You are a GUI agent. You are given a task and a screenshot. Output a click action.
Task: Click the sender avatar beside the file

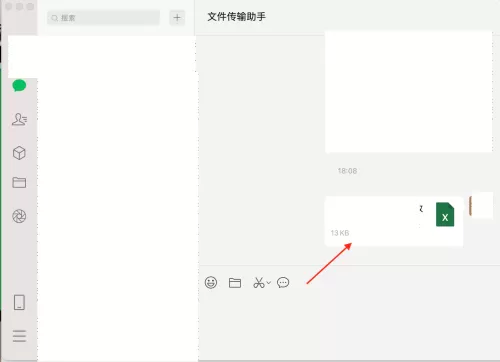click(481, 205)
